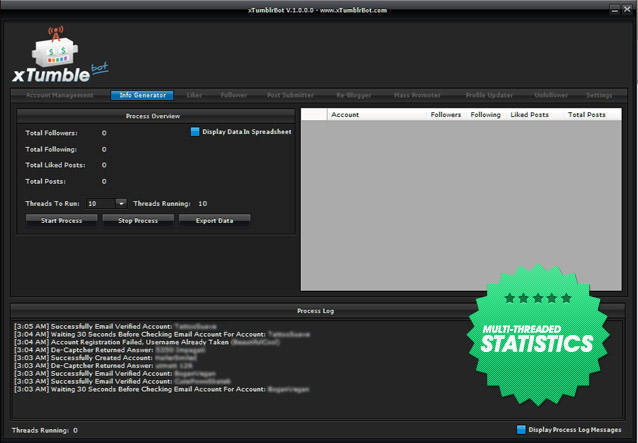Open the Follower tab

[x=234, y=95]
